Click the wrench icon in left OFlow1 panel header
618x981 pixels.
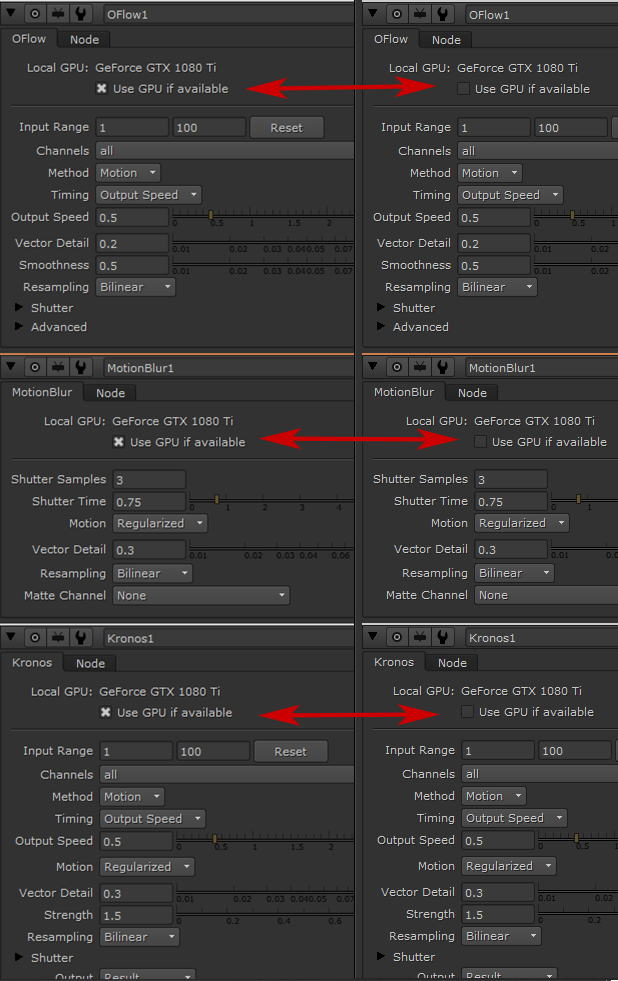[x=82, y=14]
